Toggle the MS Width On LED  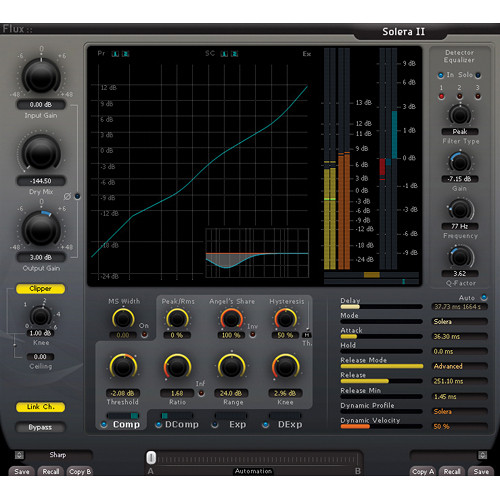(x=144, y=334)
